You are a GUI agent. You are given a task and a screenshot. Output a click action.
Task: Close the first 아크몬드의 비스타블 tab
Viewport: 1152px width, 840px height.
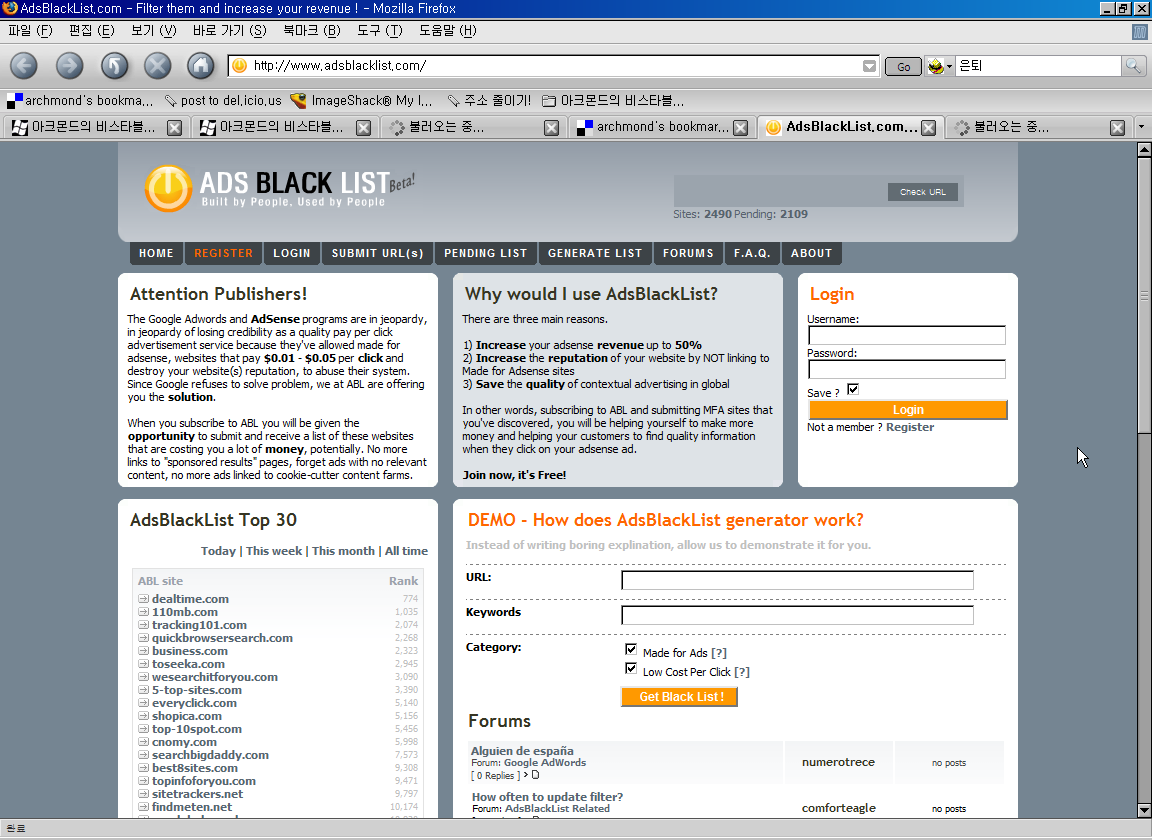click(x=174, y=128)
